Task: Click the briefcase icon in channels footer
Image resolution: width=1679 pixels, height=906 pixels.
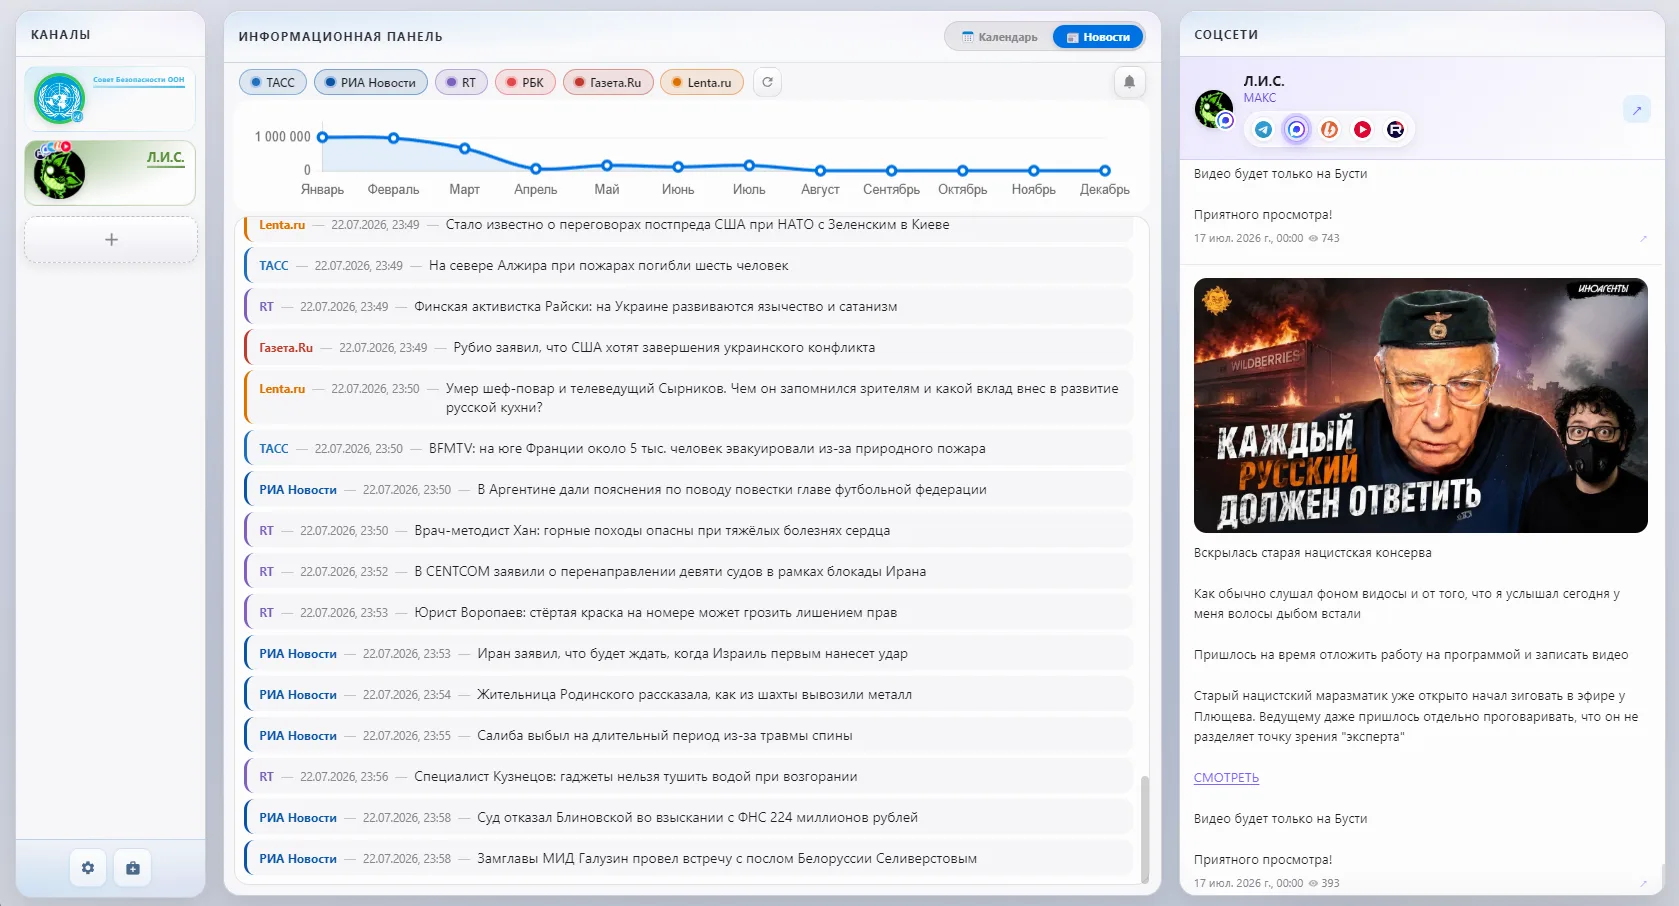Action: 133,868
